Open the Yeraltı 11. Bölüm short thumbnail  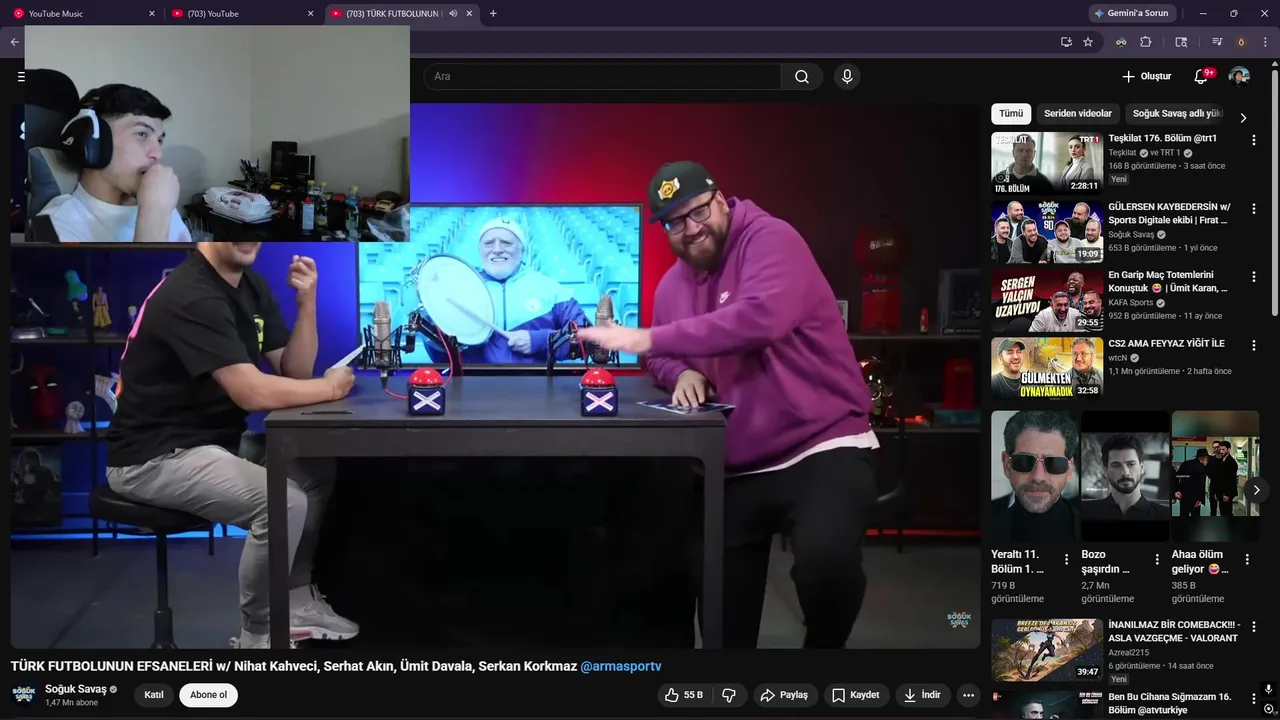[1035, 476]
